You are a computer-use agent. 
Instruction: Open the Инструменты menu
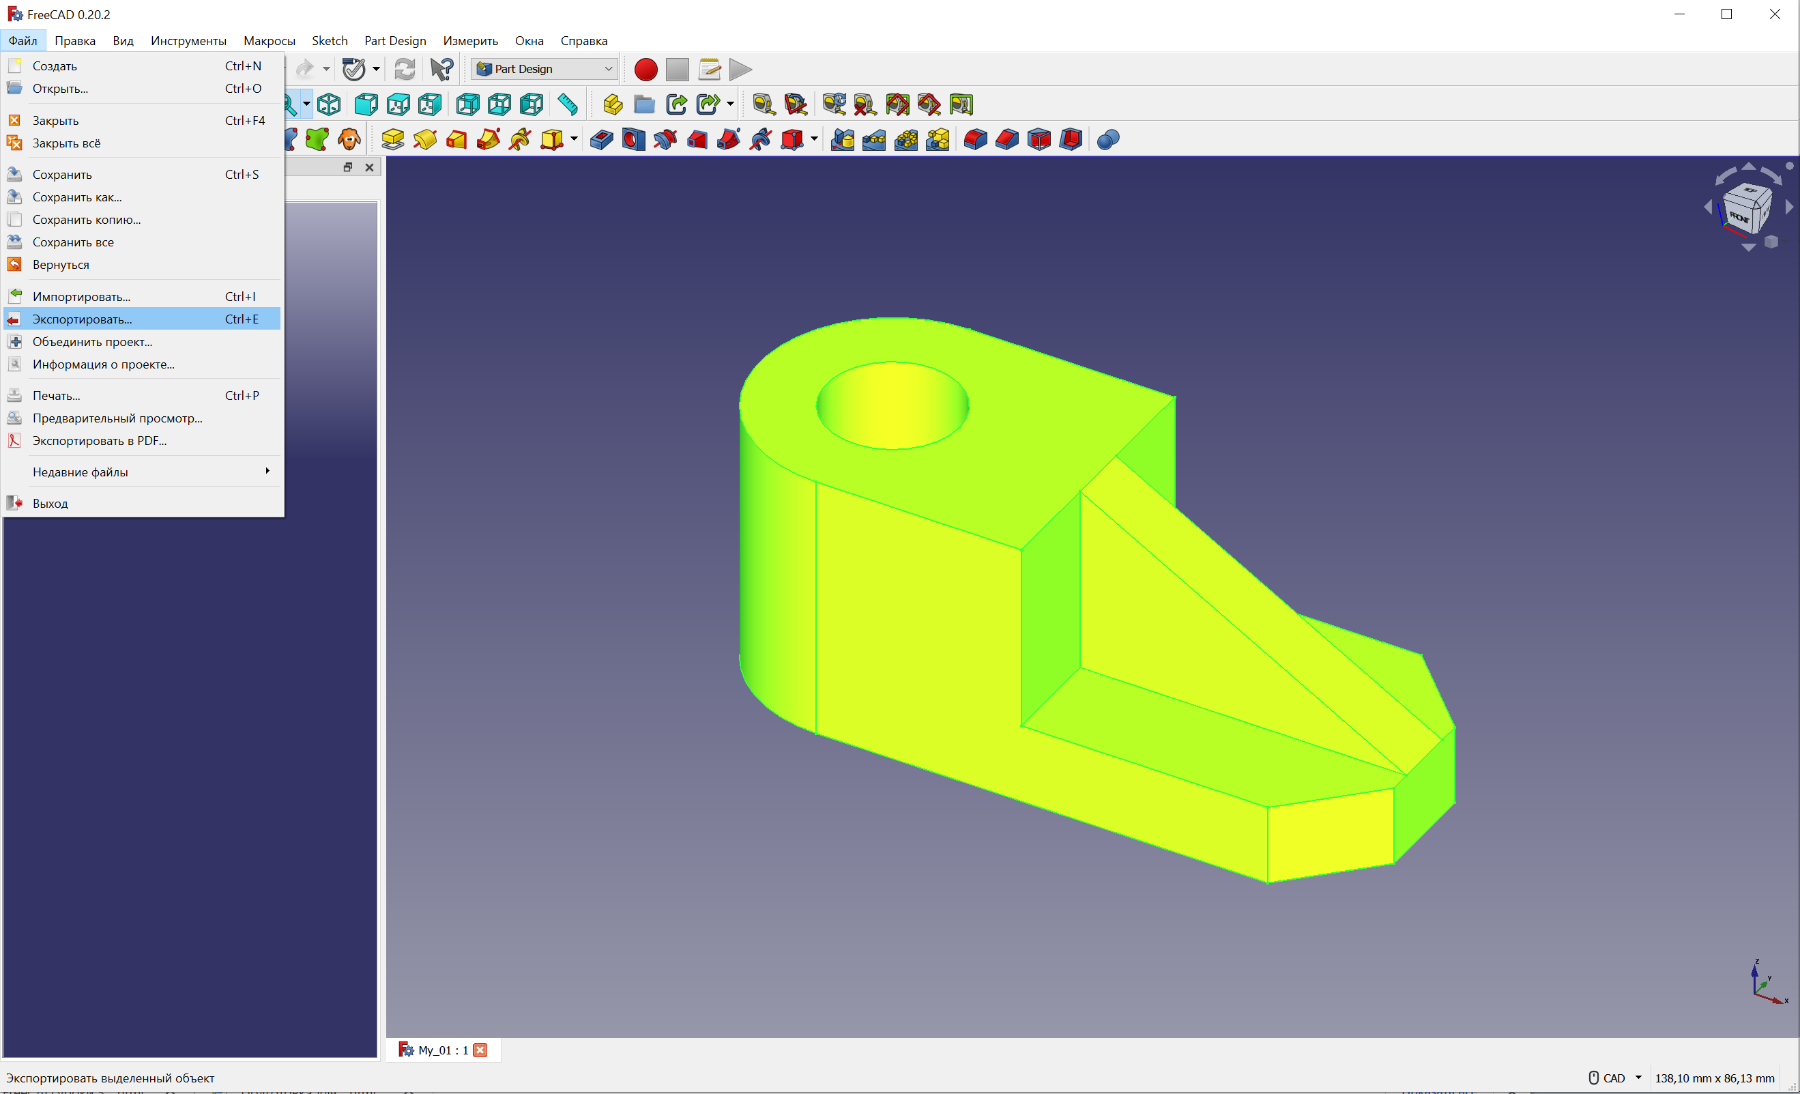point(188,41)
